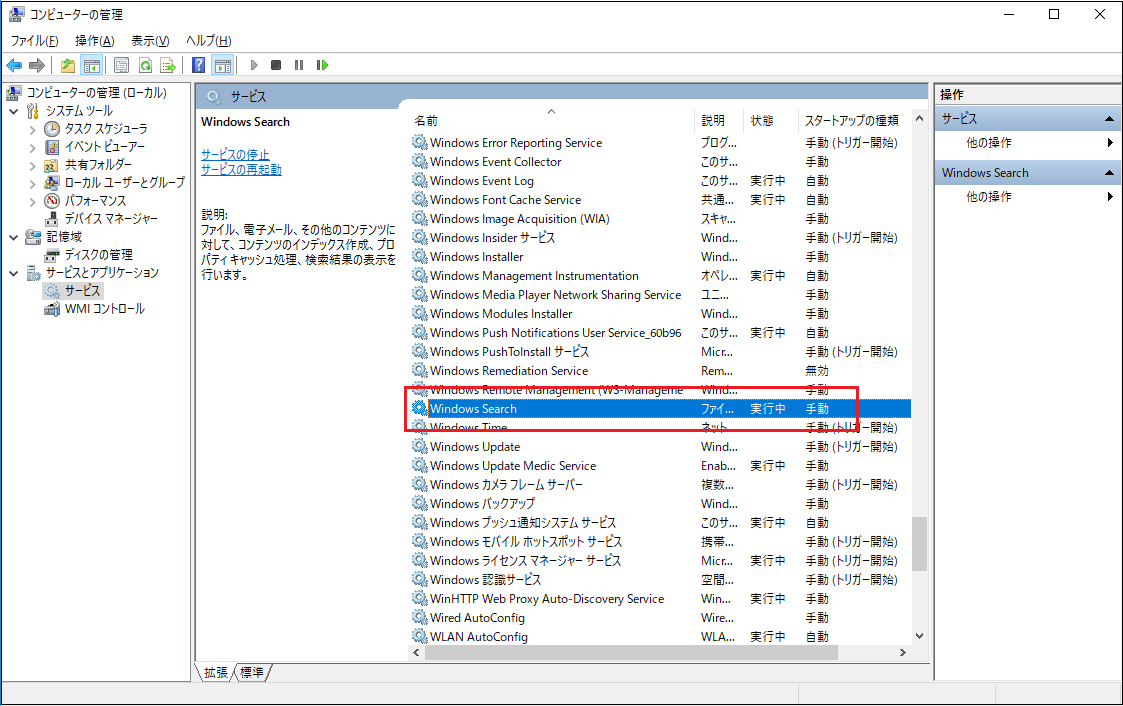
Task: Open the ファイル(F) menu
Action: [x=34, y=41]
